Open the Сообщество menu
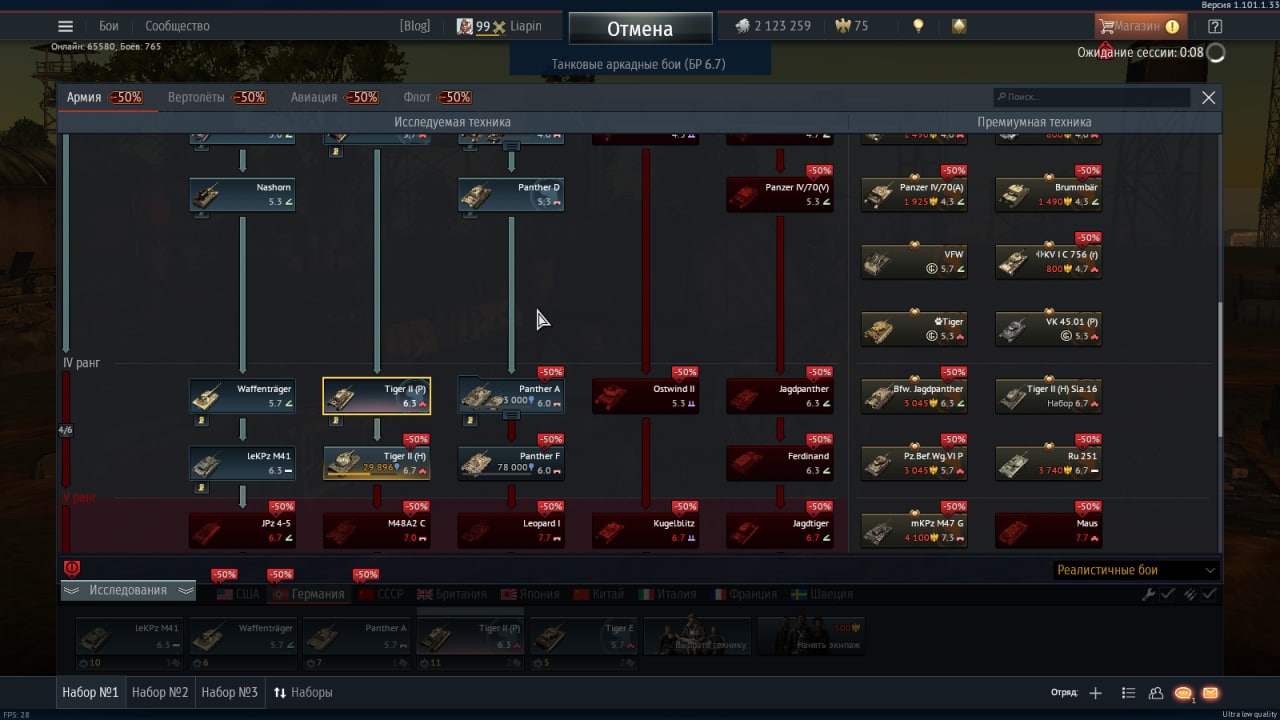This screenshot has width=1280, height=720. point(177,26)
